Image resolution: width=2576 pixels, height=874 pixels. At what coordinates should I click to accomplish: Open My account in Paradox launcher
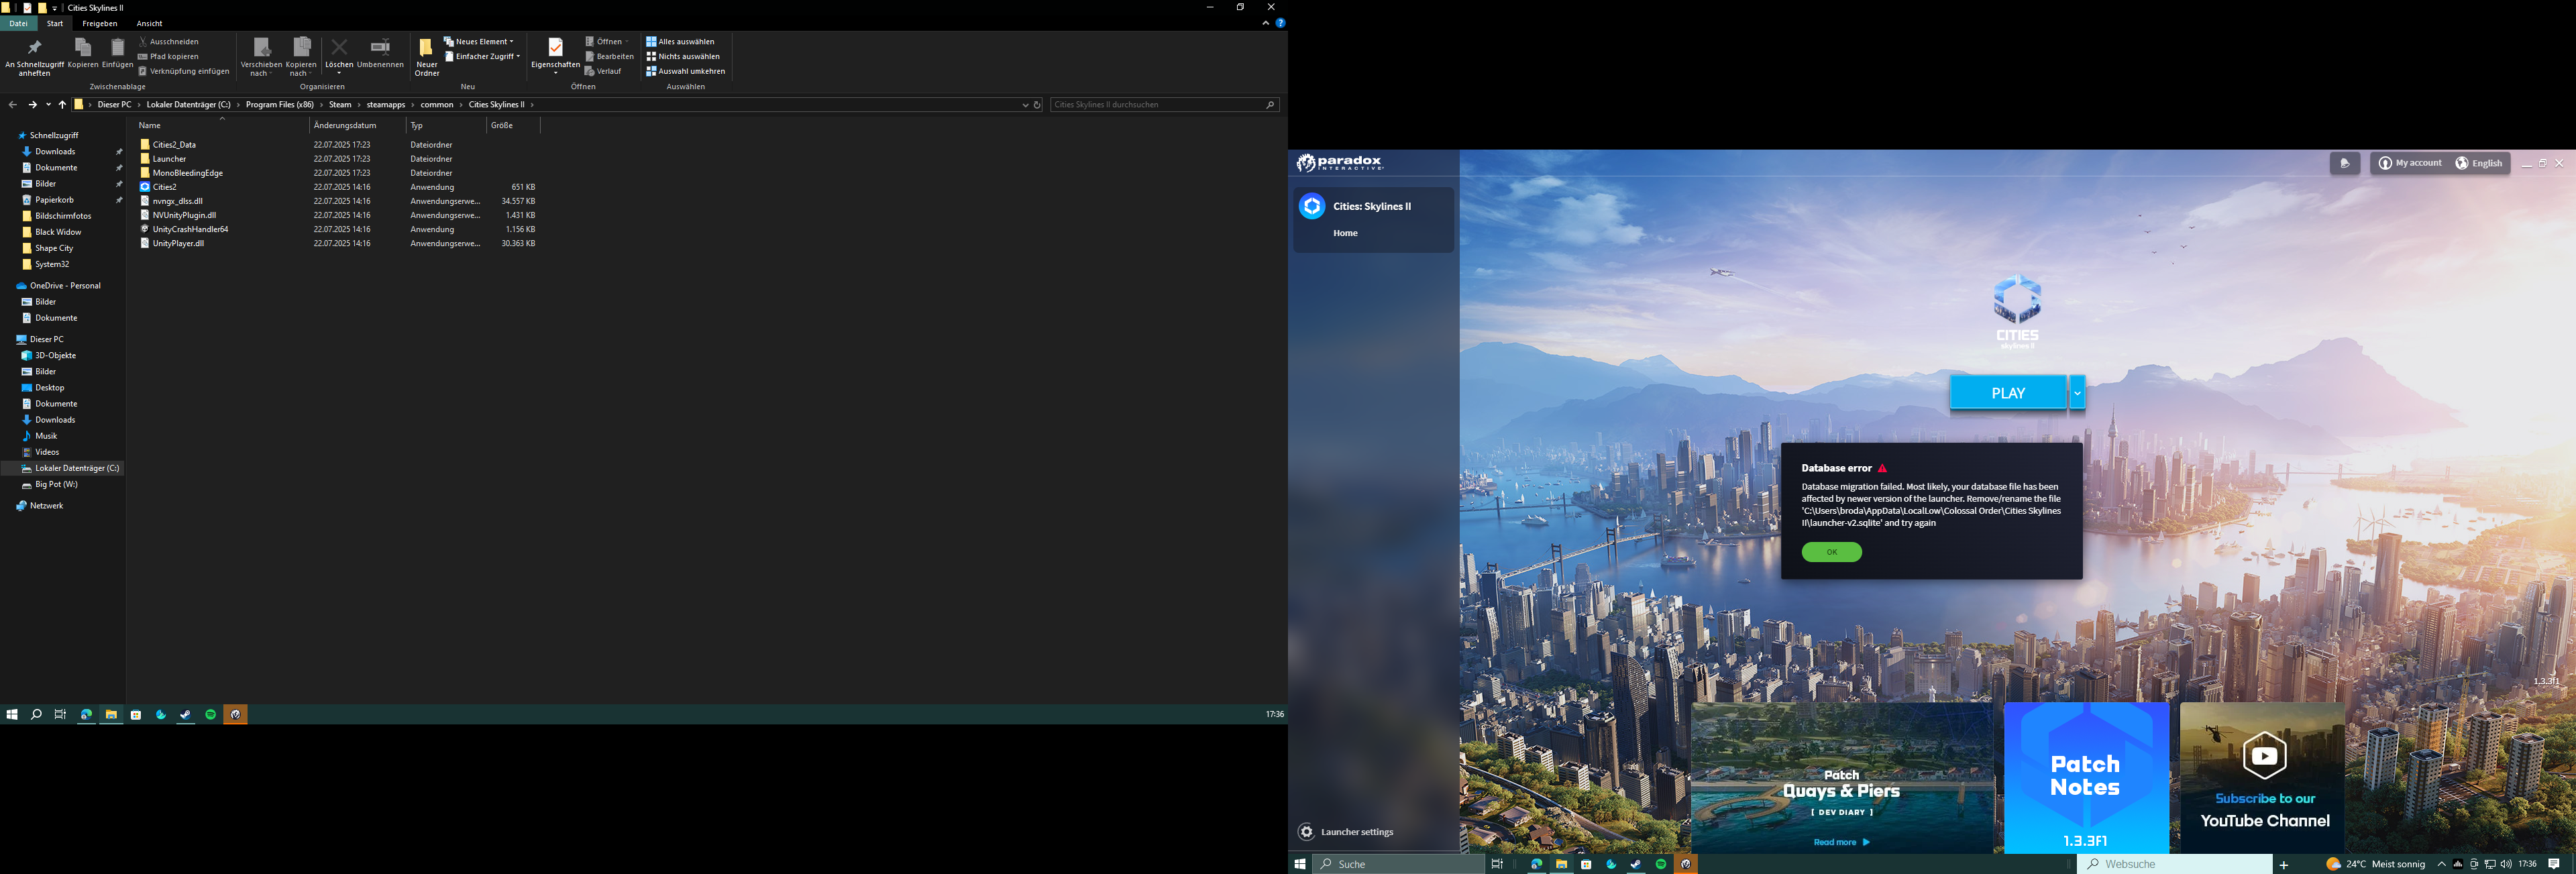point(2410,163)
